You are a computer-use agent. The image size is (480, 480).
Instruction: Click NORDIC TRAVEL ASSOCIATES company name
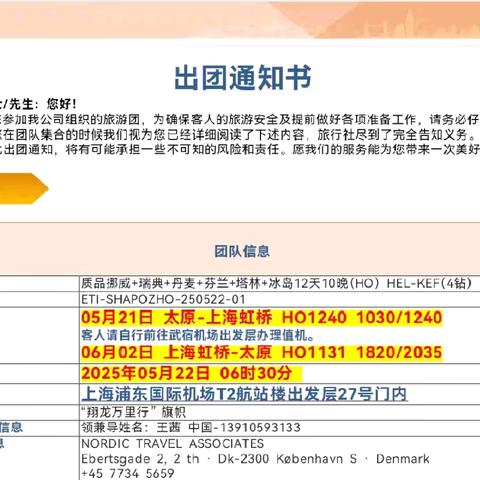tap(172, 444)
